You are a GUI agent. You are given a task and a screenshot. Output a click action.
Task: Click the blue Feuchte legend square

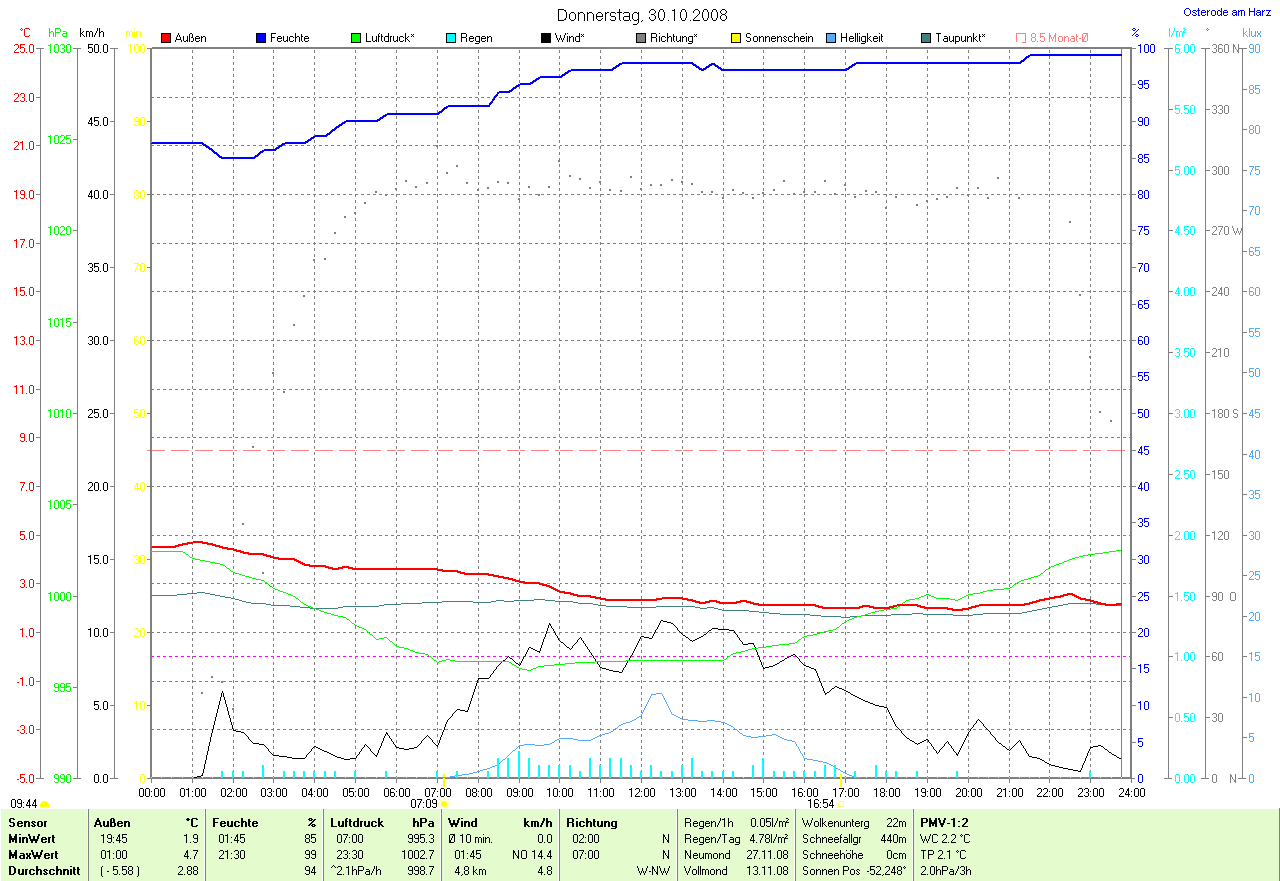coord(261,38)
